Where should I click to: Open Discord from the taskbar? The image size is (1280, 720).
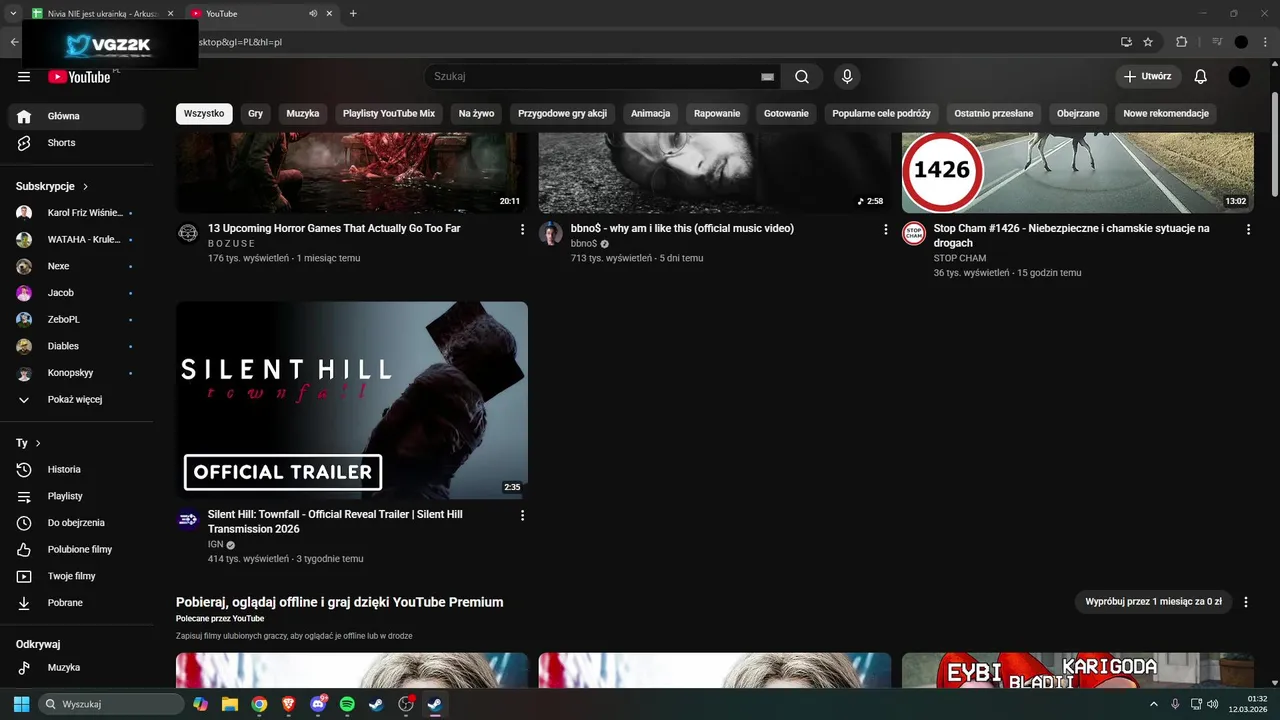click(318, 704)
